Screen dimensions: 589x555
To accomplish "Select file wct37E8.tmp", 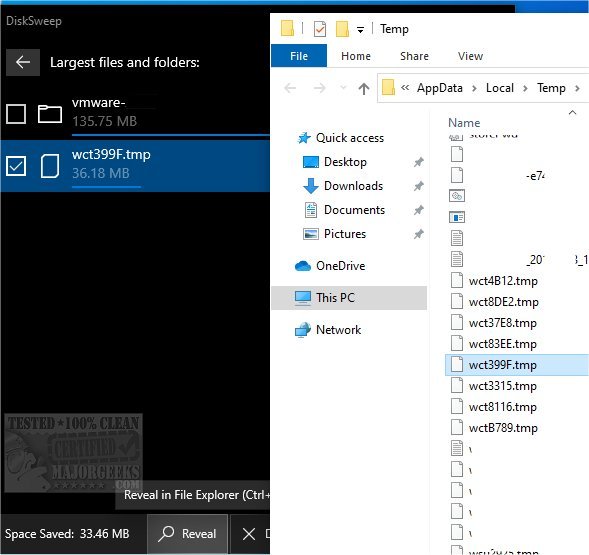I will tap(503, 323).
